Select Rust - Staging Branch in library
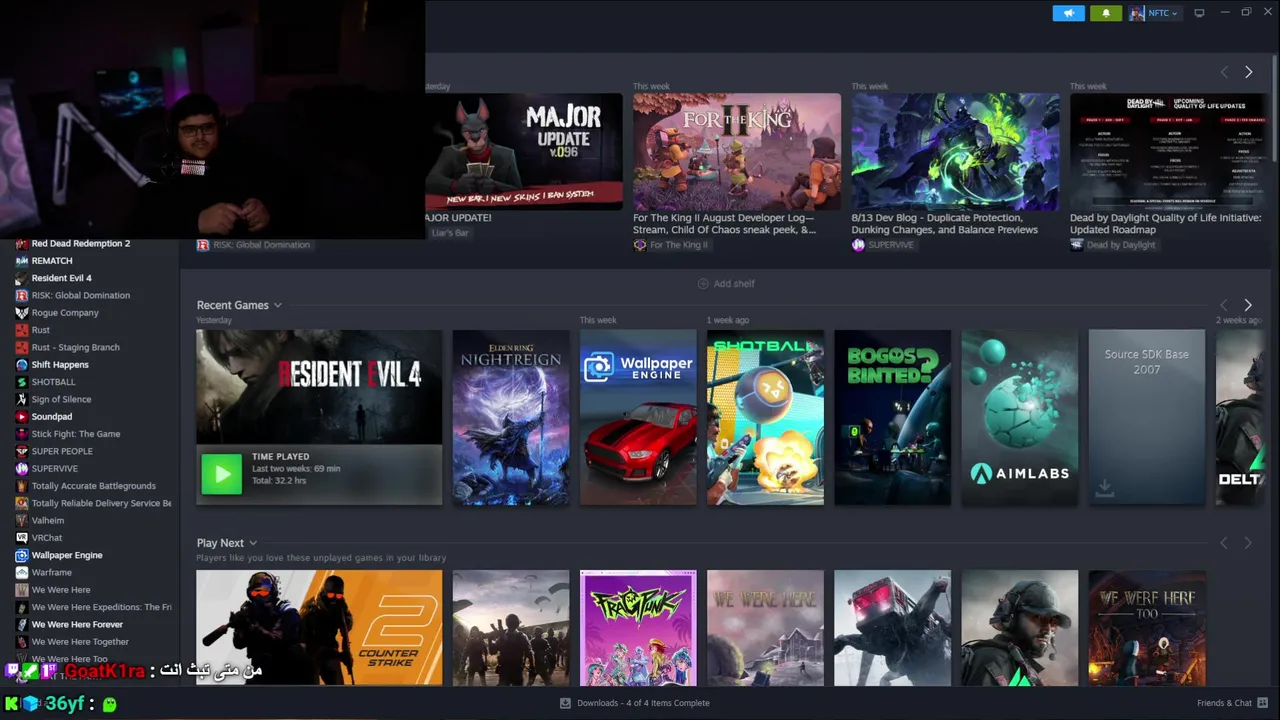 (75, 347)
